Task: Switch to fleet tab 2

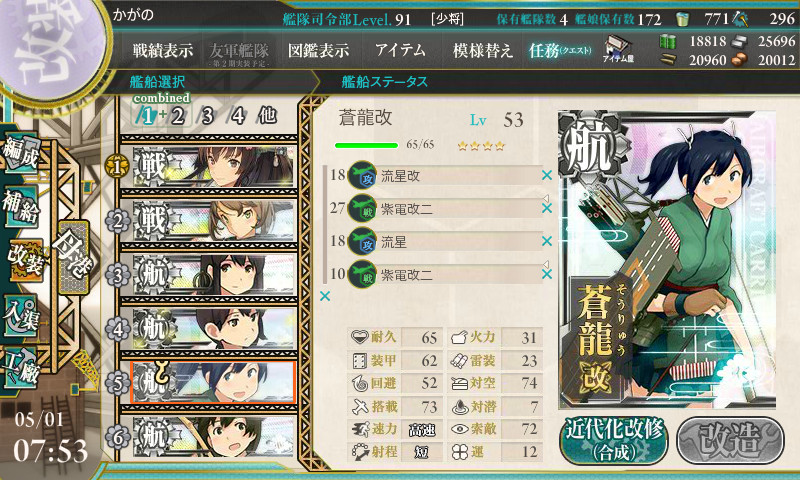Action: tap(178, 116)
